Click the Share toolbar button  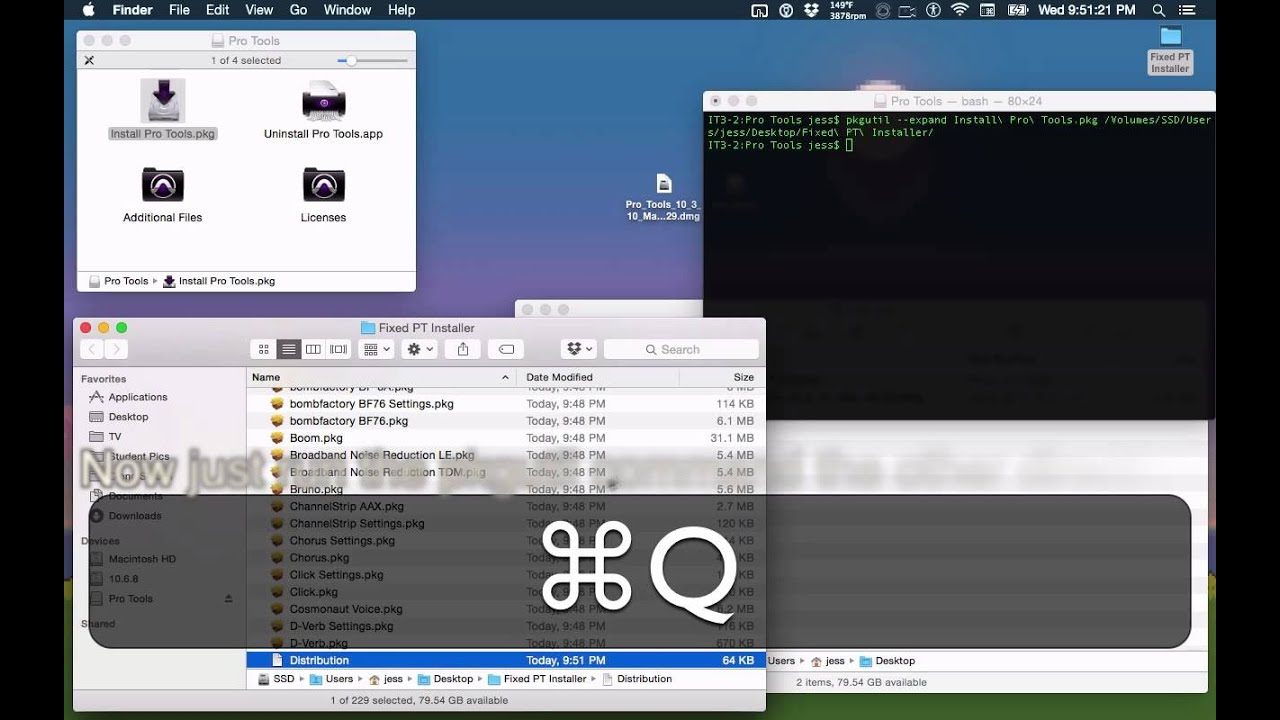[463, 349]
